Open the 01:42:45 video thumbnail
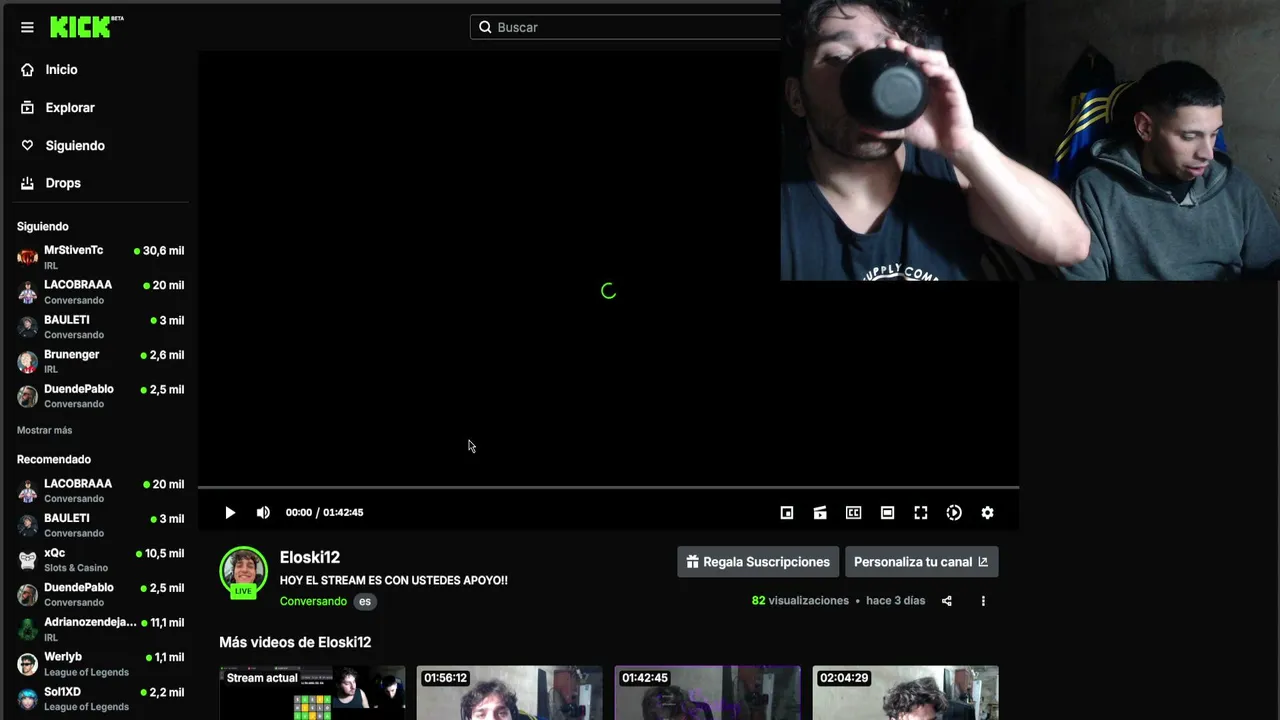 tap(708, 693)
